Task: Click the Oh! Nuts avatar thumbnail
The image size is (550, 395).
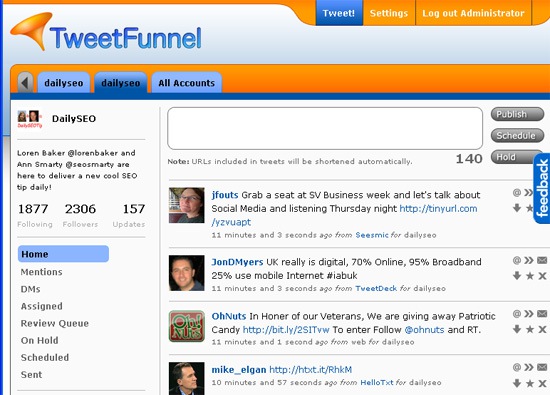Action: pos(187,326)
